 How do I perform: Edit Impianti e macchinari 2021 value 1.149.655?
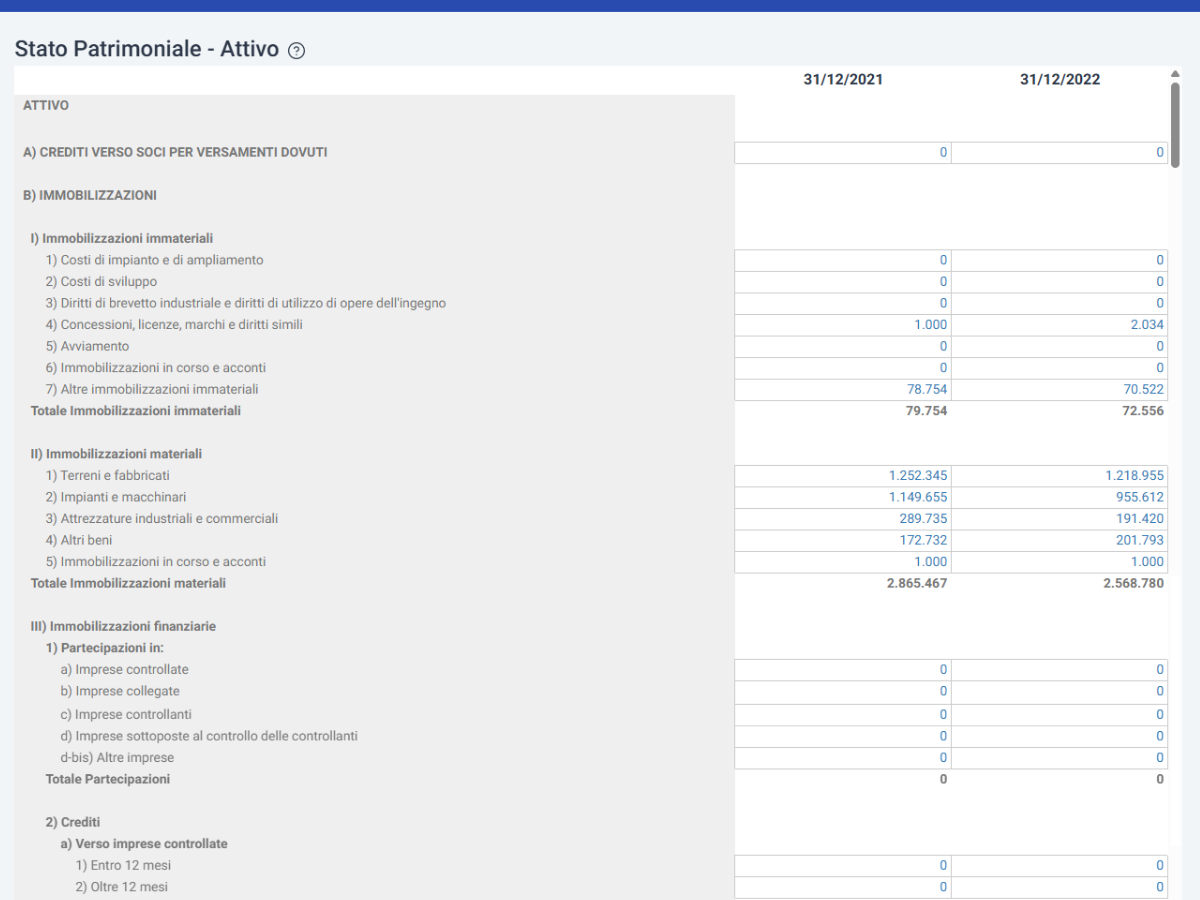coord(843,497)
